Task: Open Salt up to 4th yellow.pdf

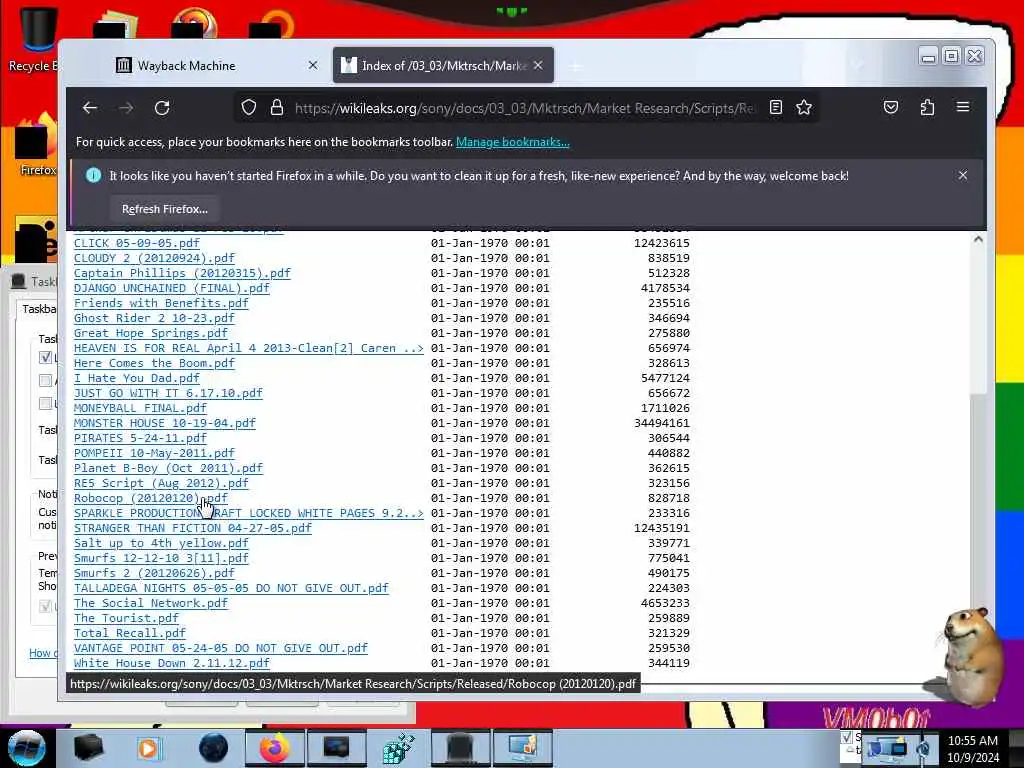Action: 161,543
